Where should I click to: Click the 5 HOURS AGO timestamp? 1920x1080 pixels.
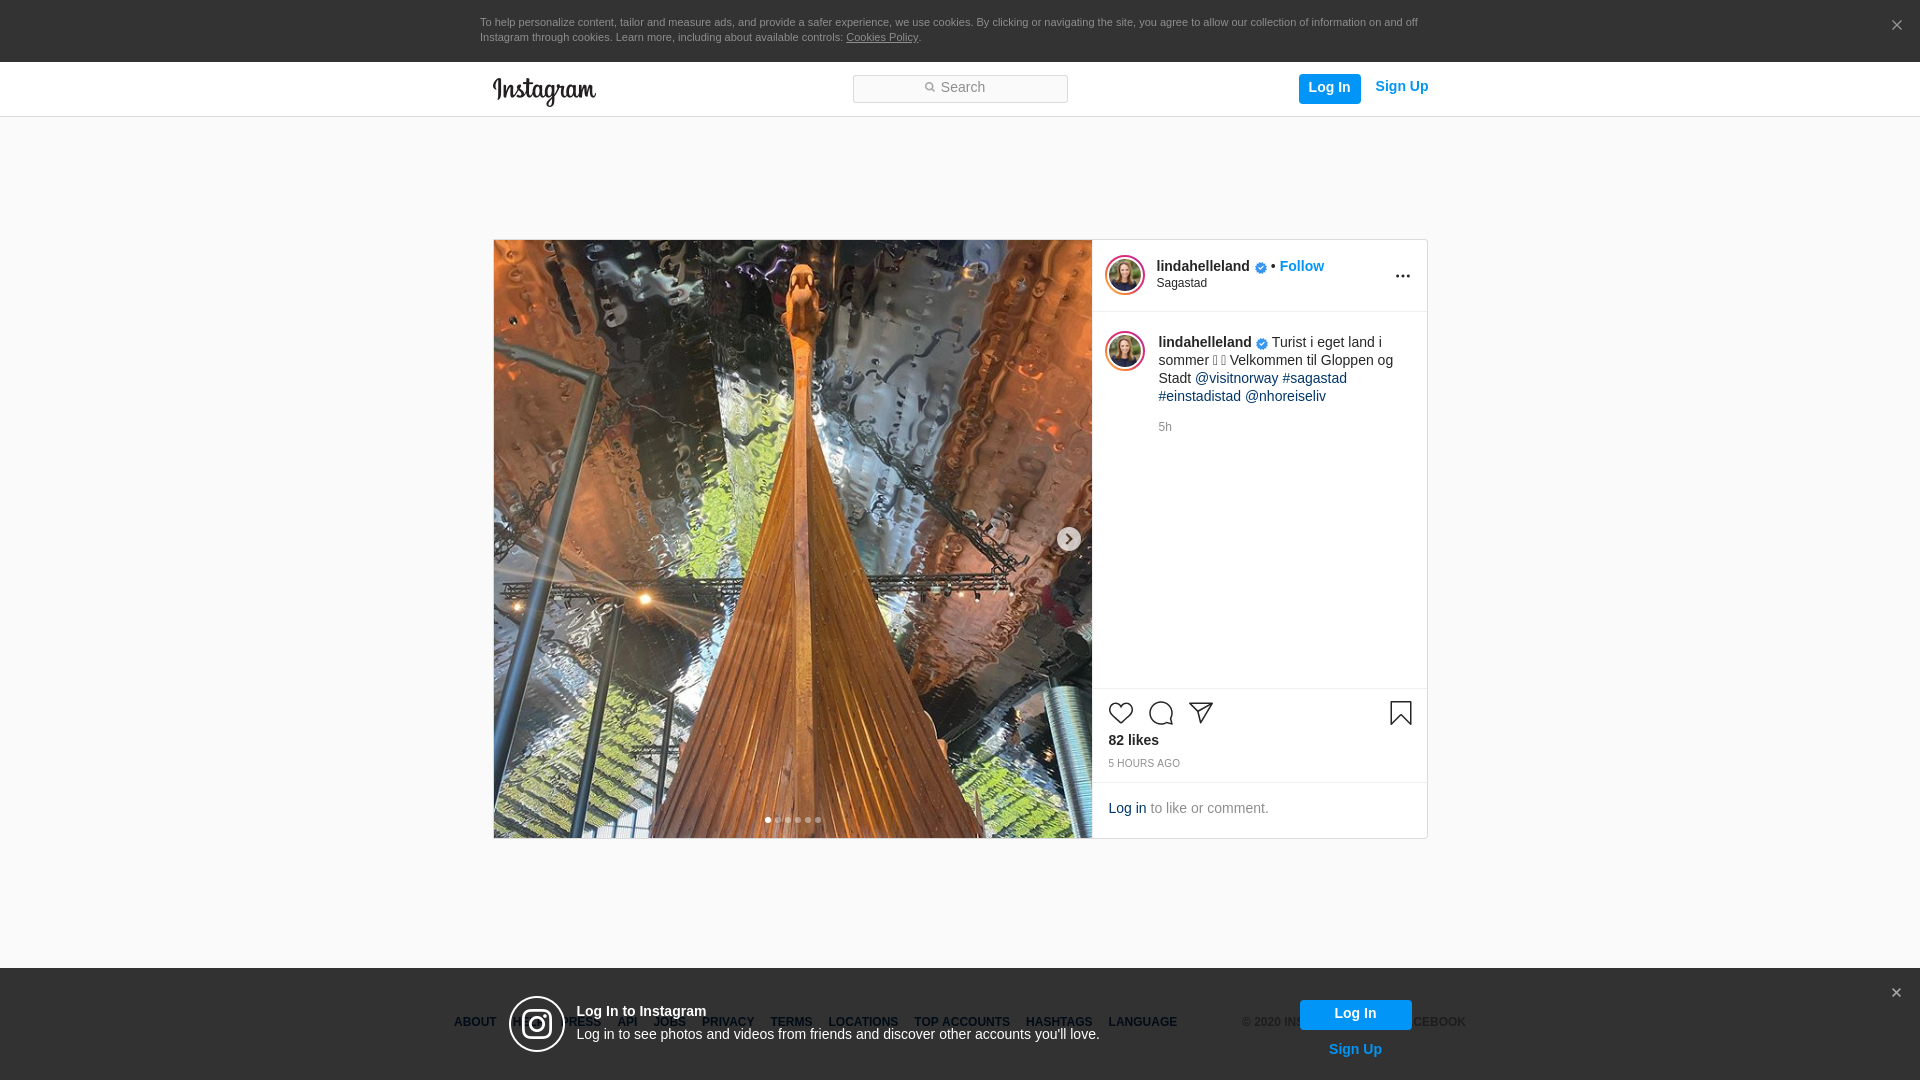click(x=1144, y=764)
